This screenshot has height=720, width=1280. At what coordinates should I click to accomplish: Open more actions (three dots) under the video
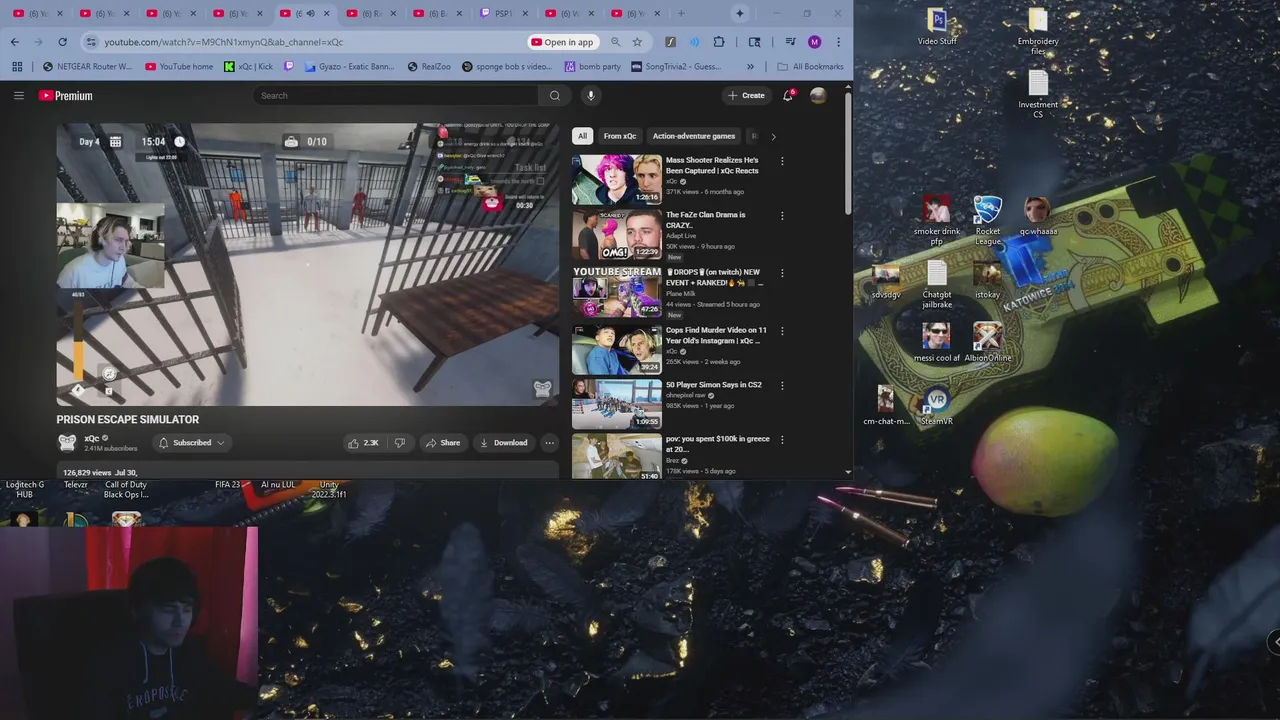549,443
